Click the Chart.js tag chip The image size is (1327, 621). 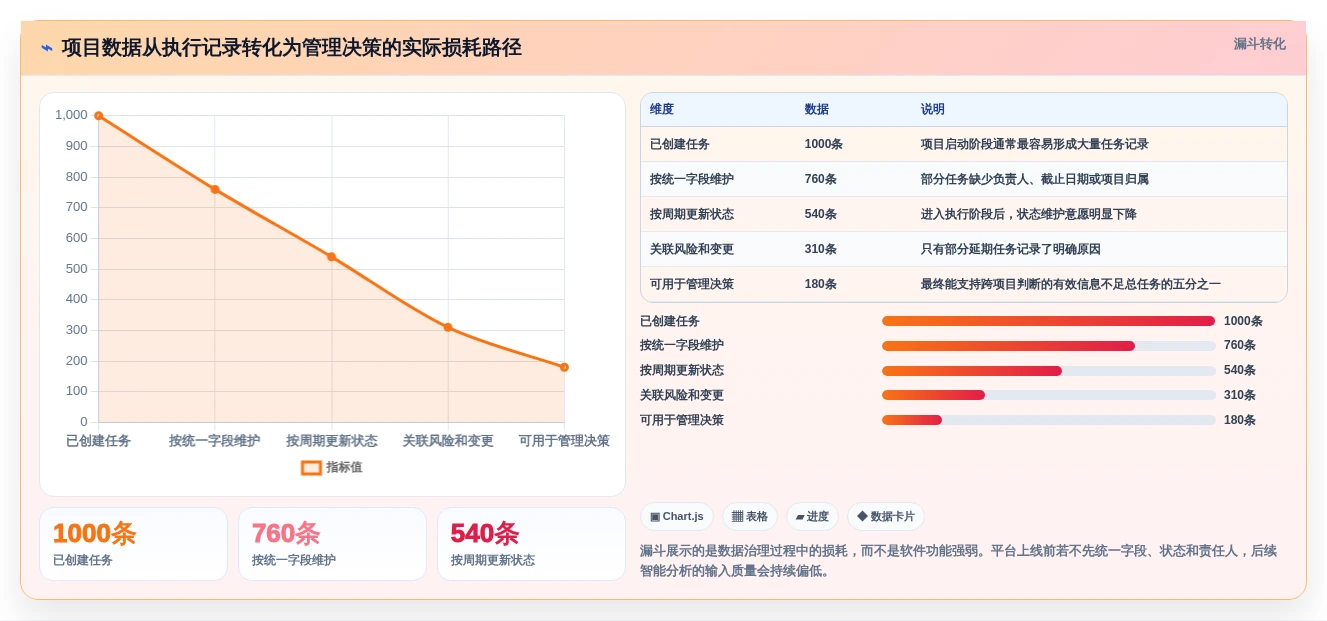tap(677, 517)
